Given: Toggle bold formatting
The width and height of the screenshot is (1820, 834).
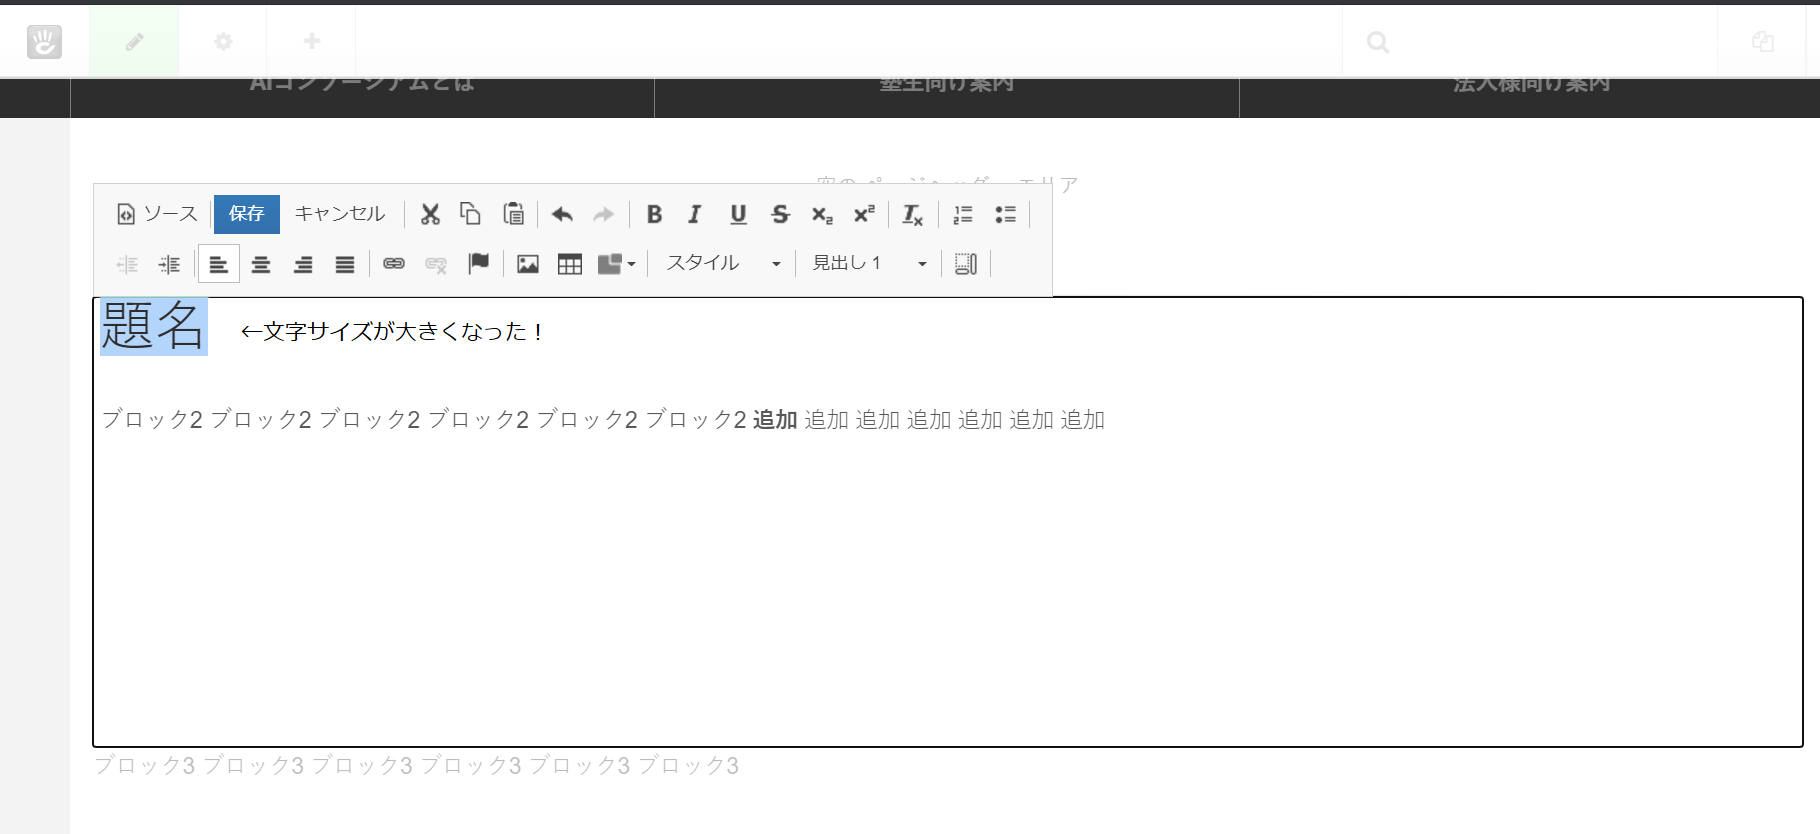Looking at the screenshot, I should click(654, 214).
